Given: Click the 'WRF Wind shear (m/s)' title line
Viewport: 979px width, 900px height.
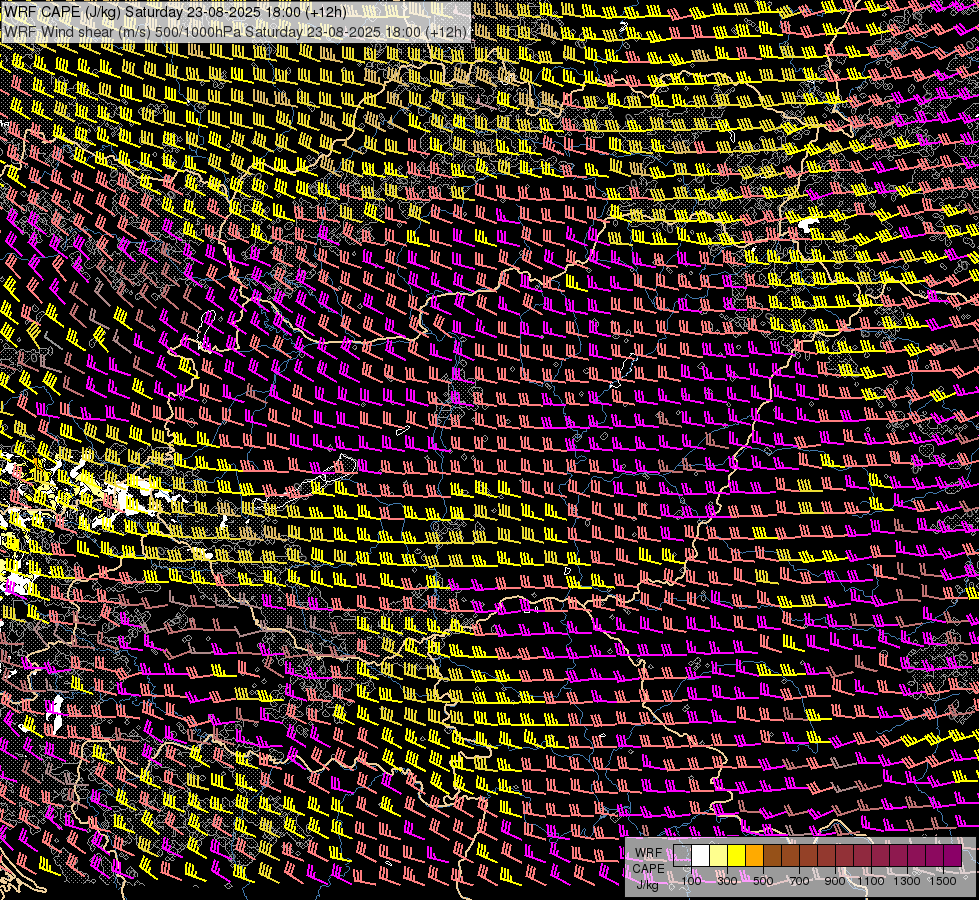Looking at the screenshot, I should [235, 32].
